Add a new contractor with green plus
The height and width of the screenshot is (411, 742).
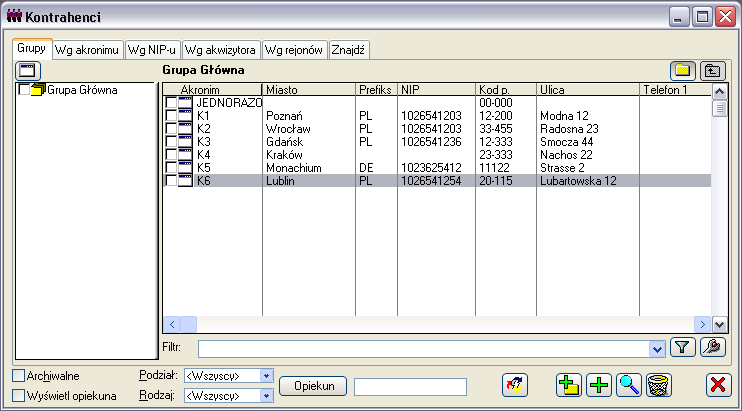click(599, 385)
